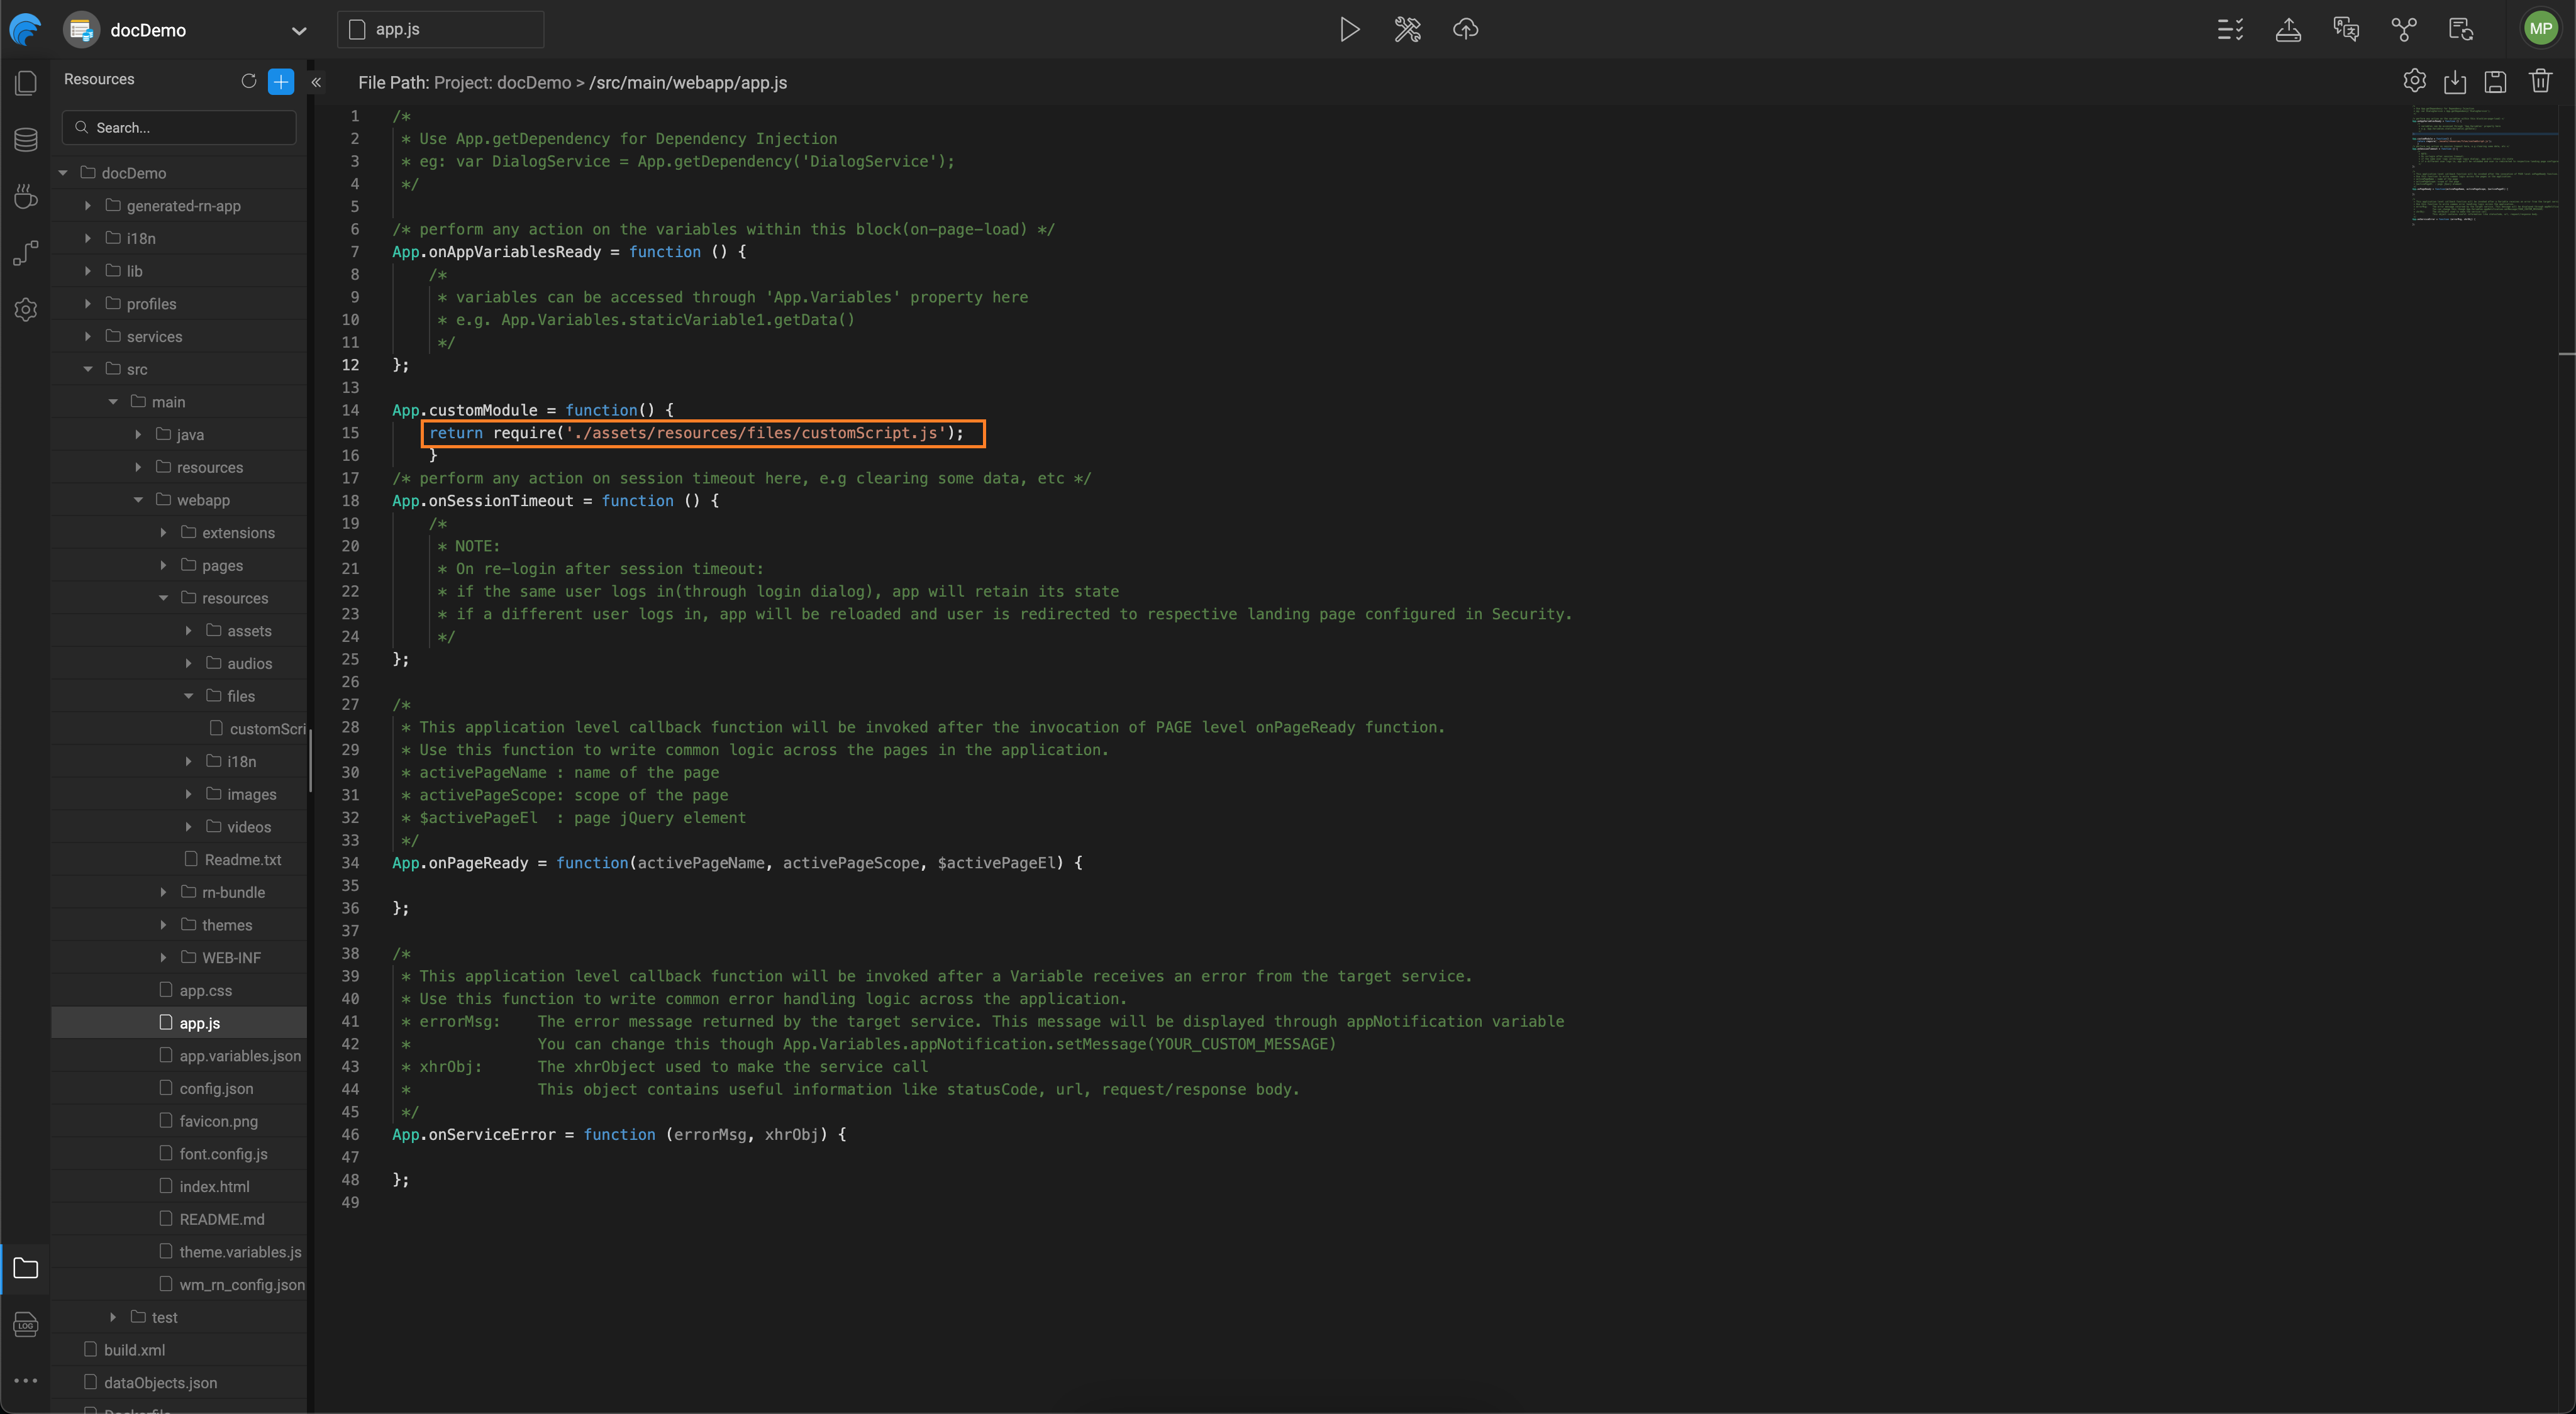Select the app.js file tab

[x=440, y=30]
